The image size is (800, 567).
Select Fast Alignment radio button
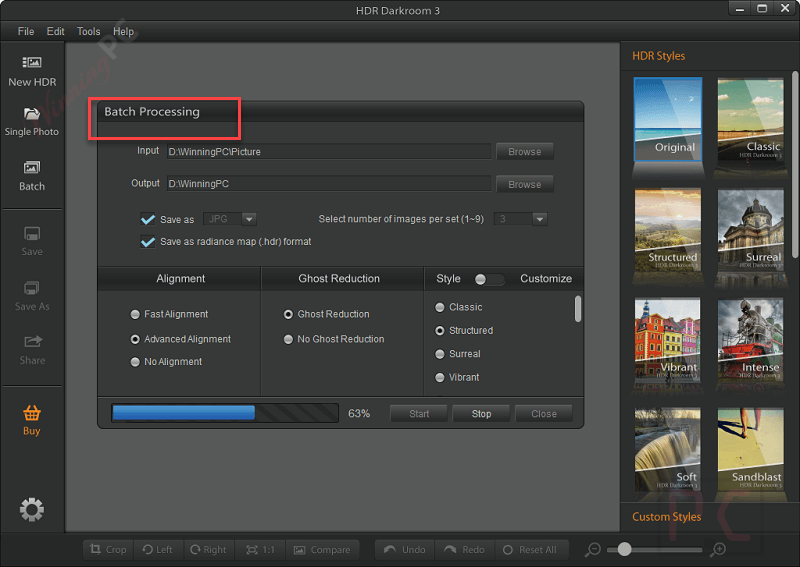pos(135,314)
